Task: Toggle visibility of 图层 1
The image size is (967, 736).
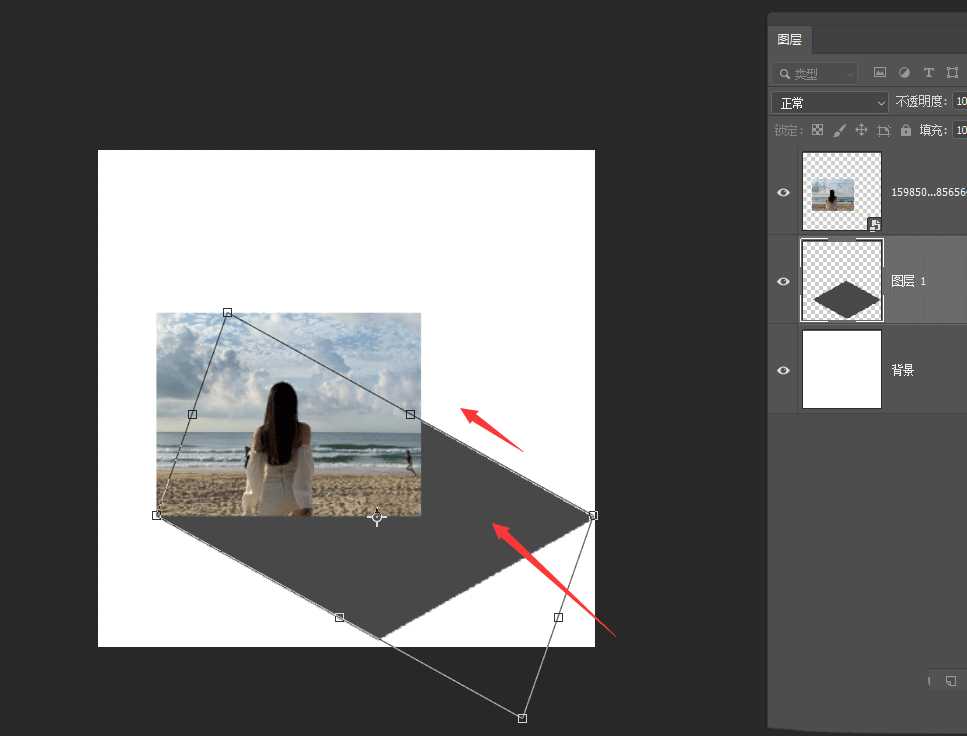Action: pos(783,281)
